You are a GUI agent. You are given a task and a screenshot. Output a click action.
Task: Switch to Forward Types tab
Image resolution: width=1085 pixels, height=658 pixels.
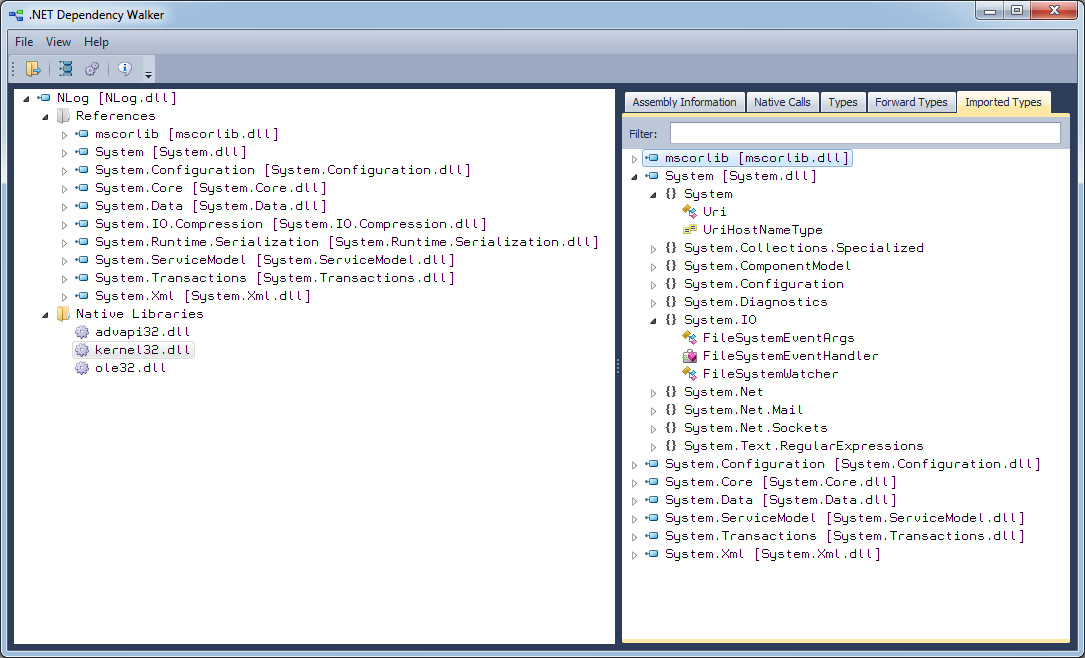[x=911, y=102]
